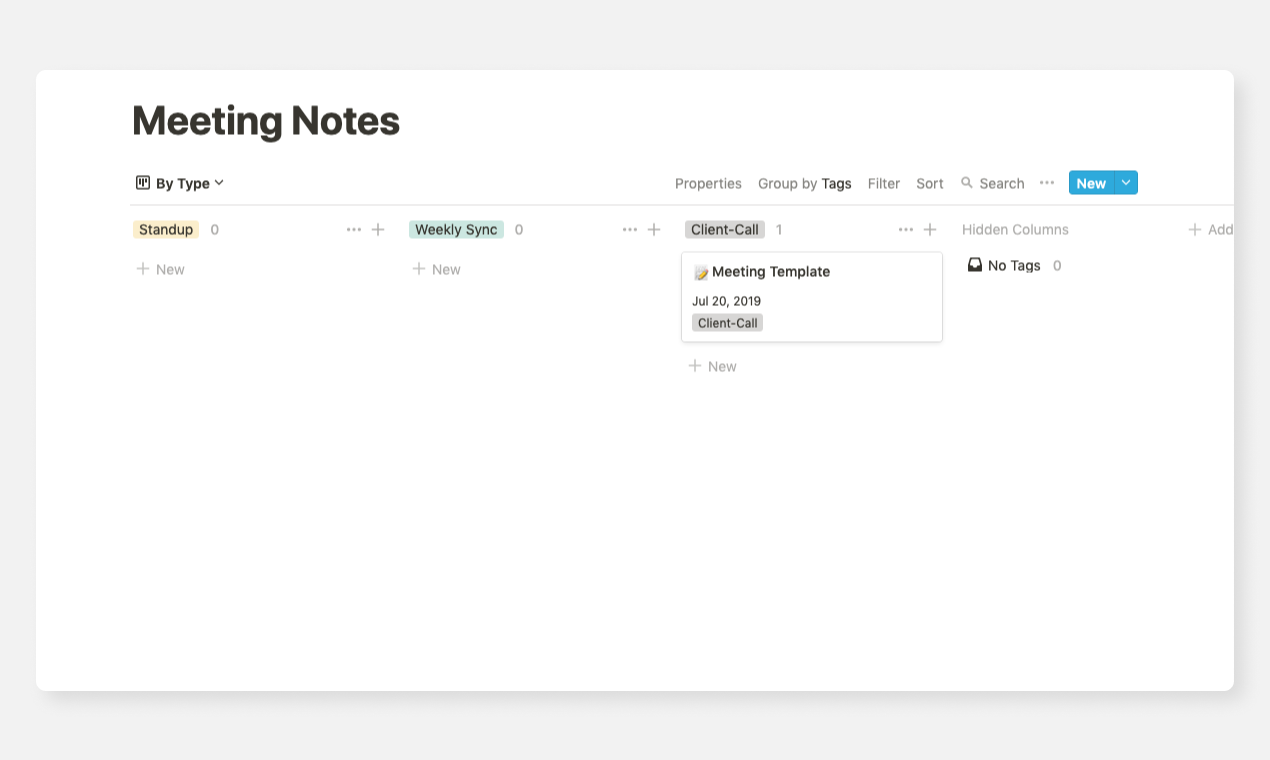Add a card to Client-Call using the plus icon
1270x760 pixels.
930,229
